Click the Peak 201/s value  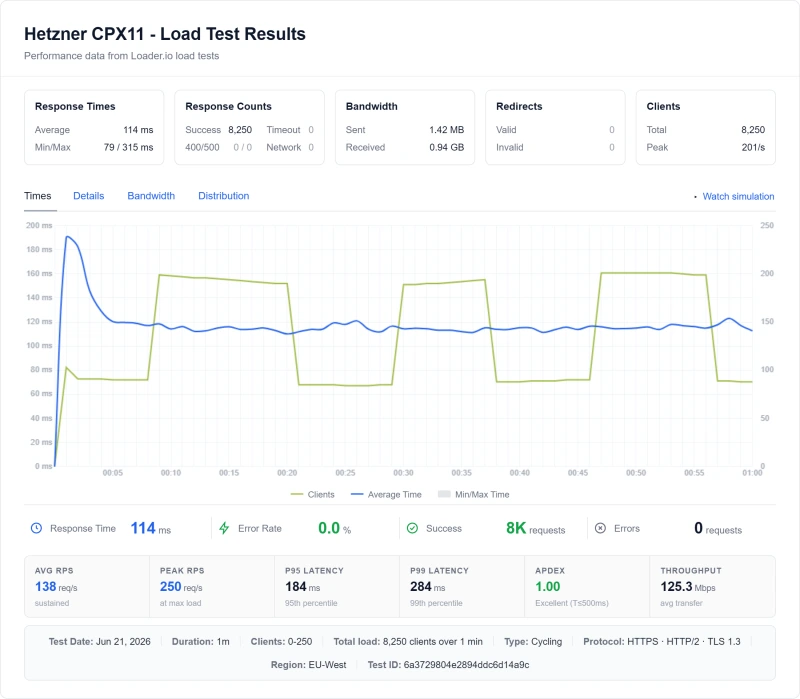click(753, 147)
